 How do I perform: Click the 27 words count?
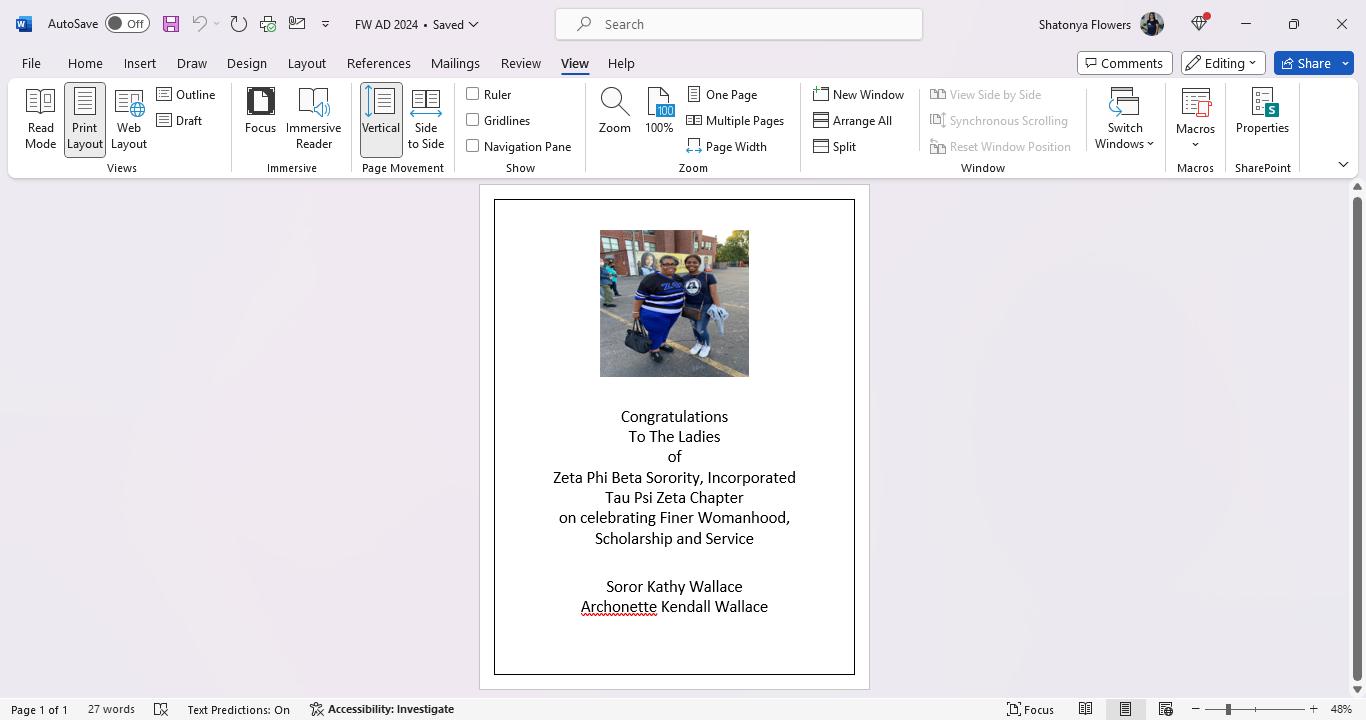coord(111,709)
